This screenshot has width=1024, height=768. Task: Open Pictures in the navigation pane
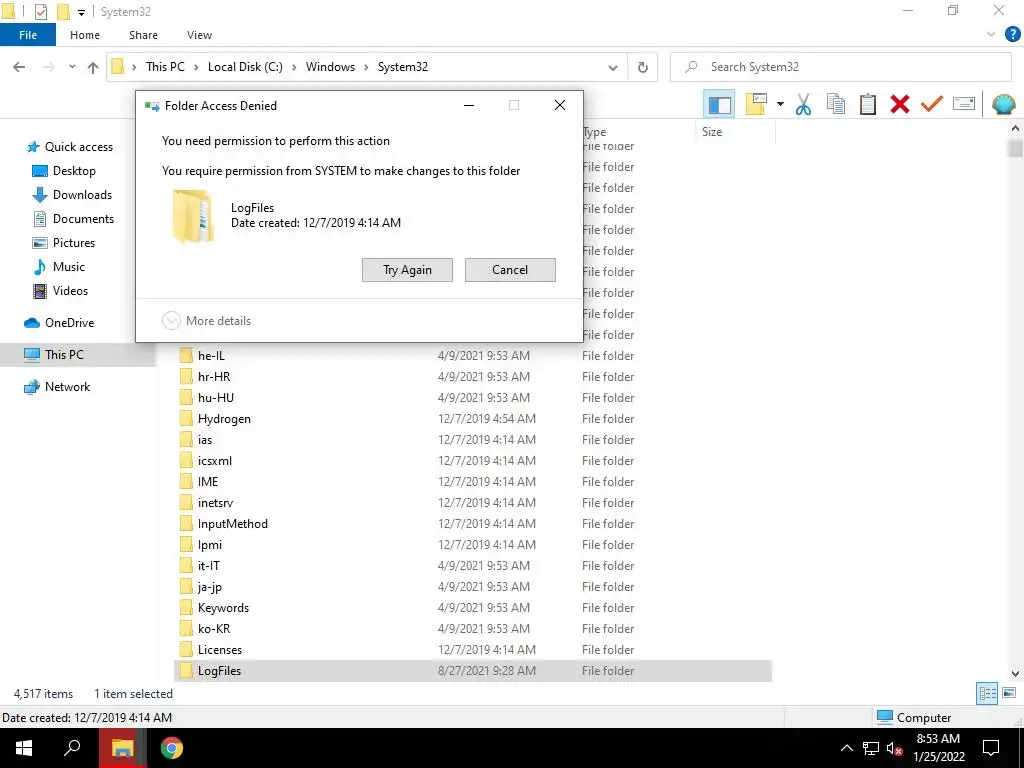[x=63, y=243]
